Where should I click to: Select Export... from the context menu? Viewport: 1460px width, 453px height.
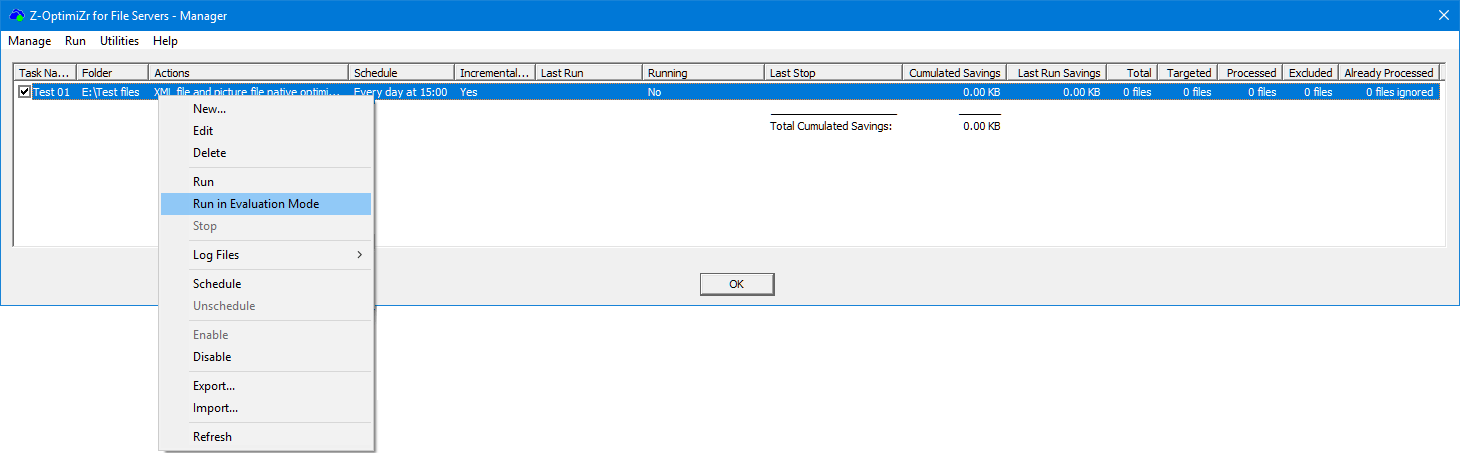214,386
